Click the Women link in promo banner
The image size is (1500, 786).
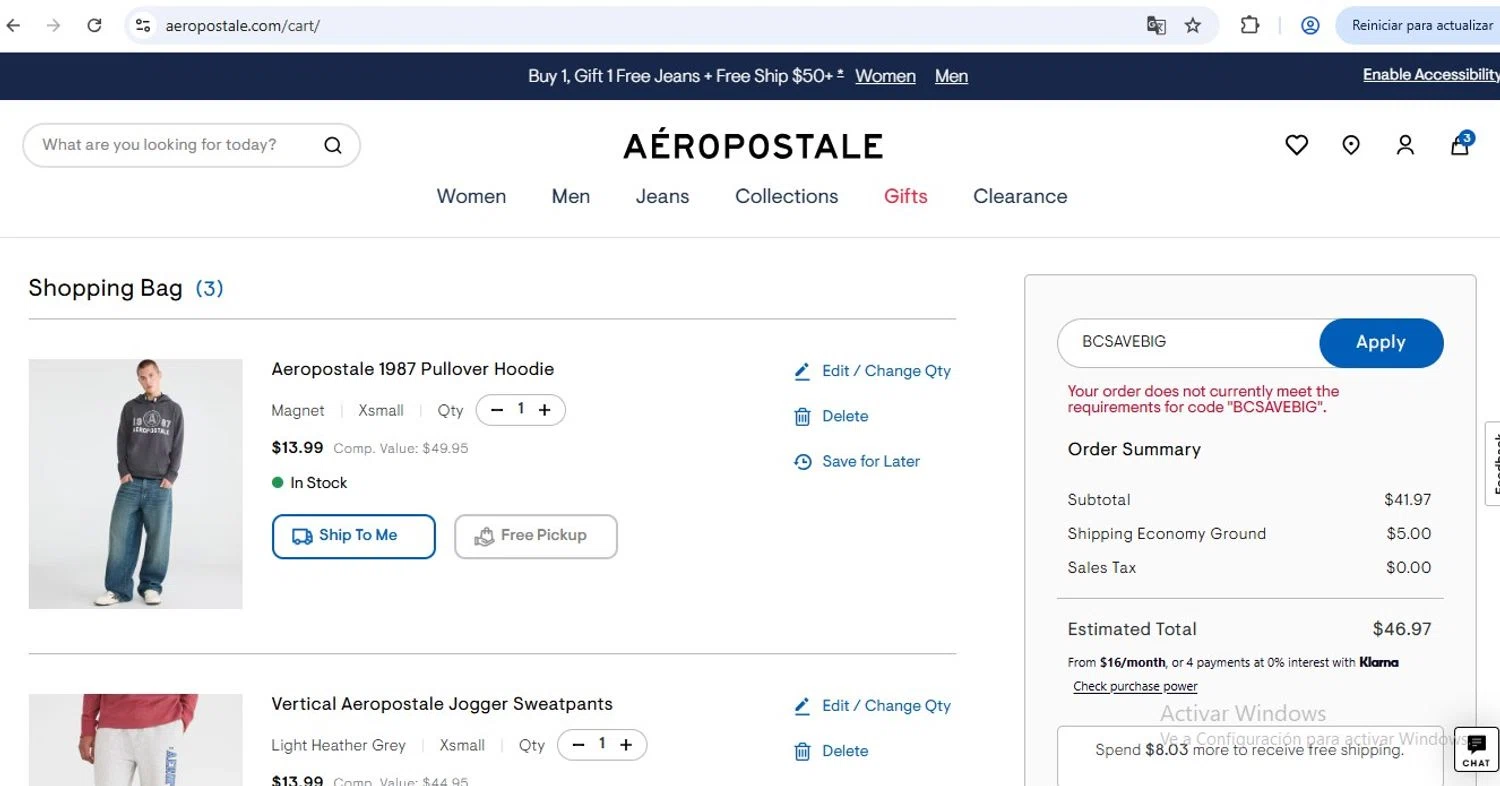pos(885,76)
